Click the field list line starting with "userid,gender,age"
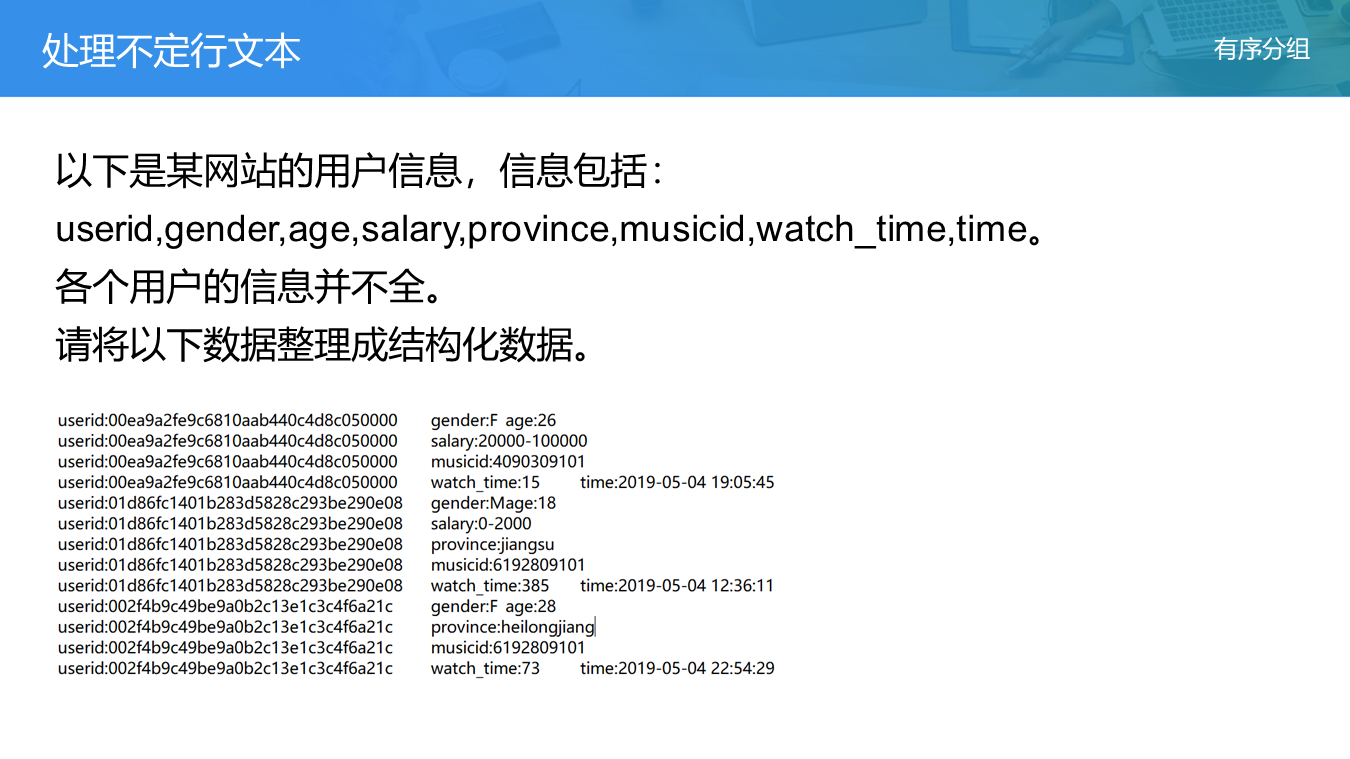 [x=551, y=230]
